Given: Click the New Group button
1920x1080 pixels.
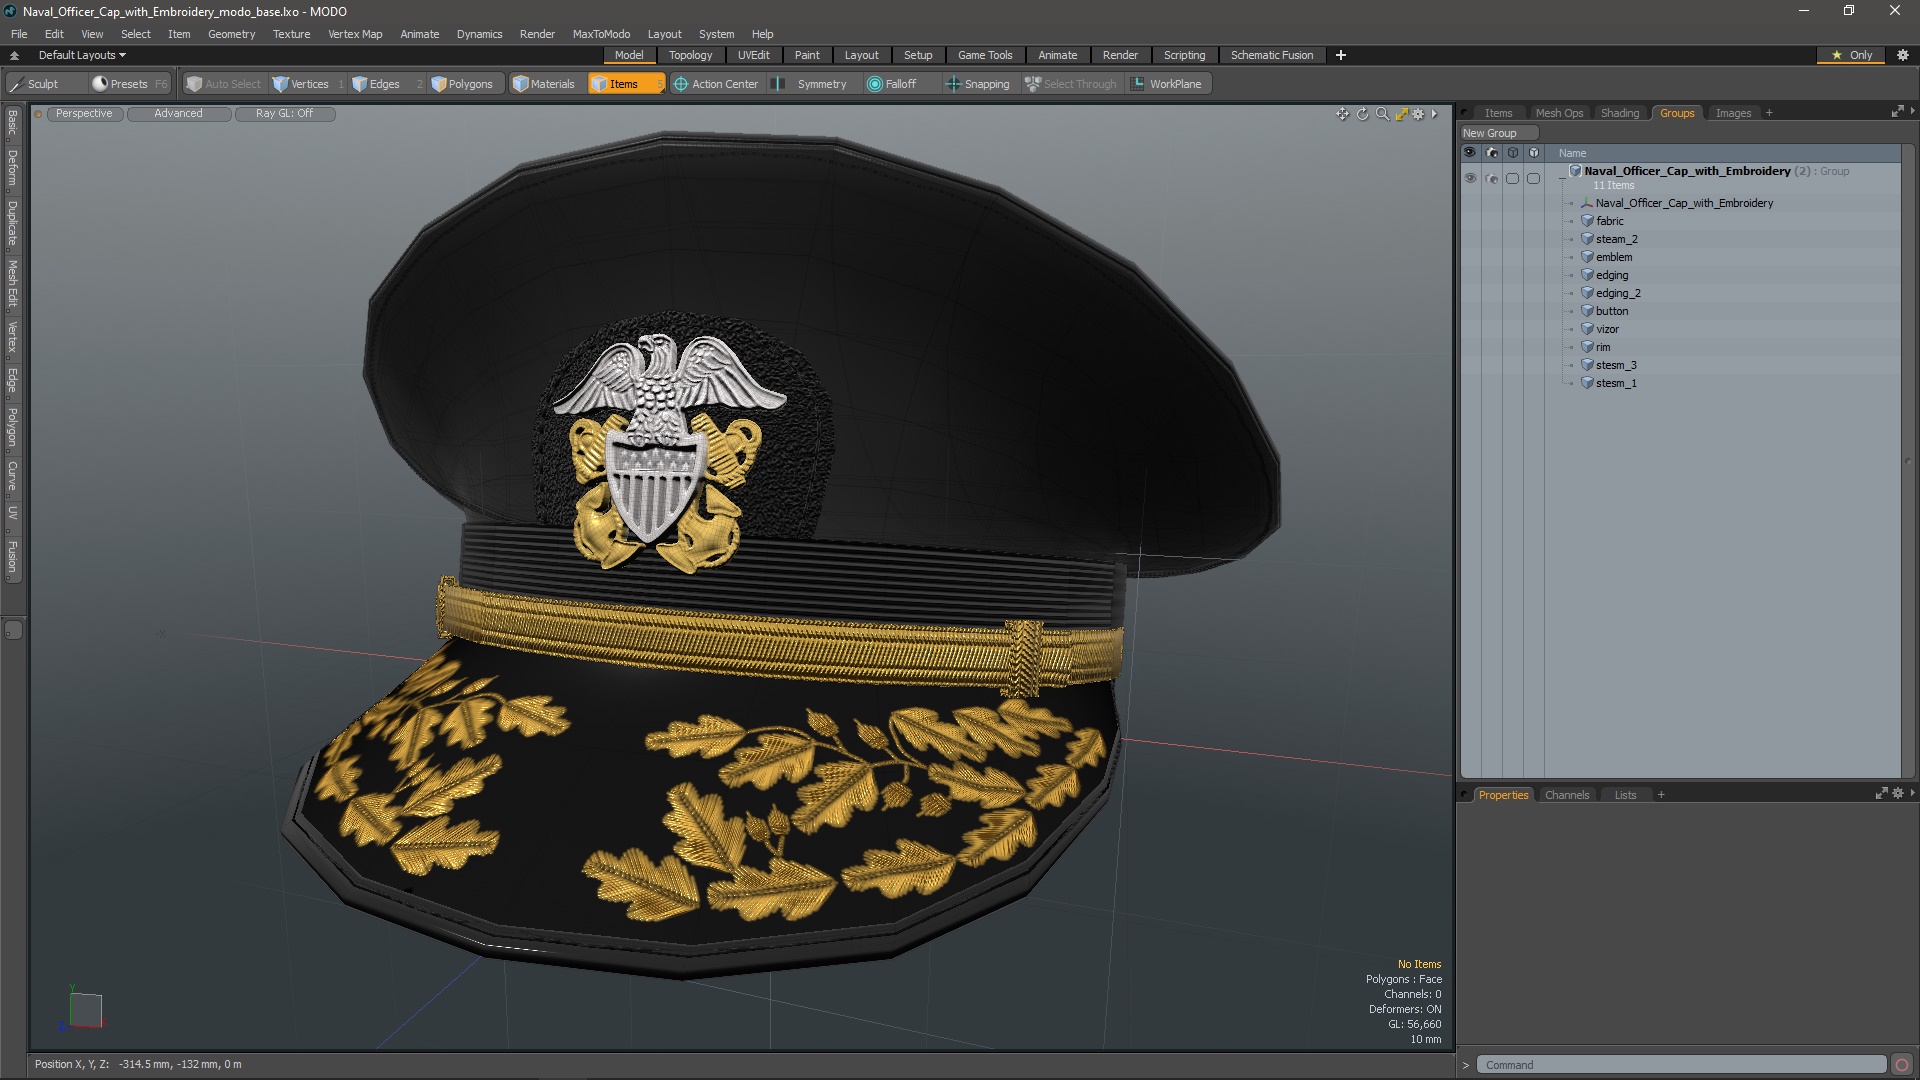Looking at the screenshot, I should click(x=1499, y=133).
